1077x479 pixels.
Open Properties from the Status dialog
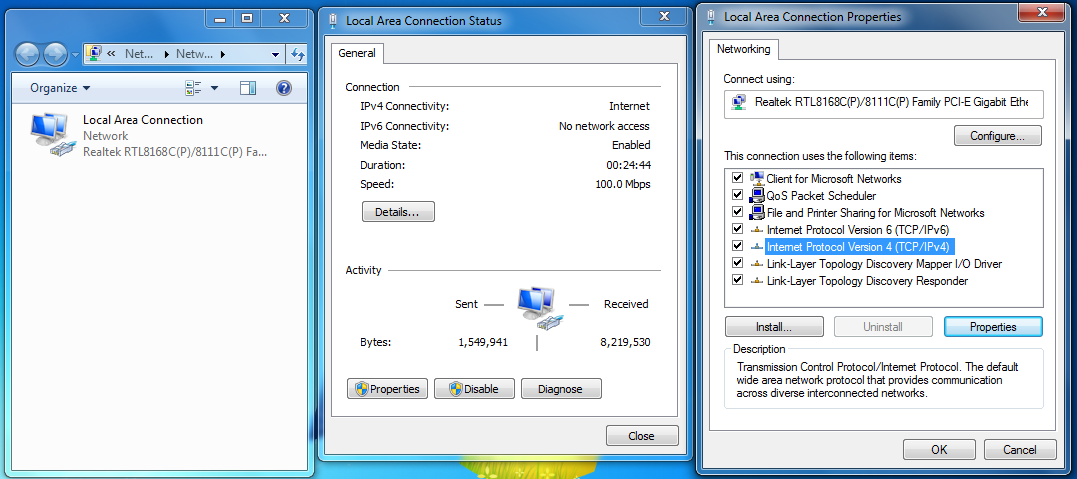tap(387, 389)
